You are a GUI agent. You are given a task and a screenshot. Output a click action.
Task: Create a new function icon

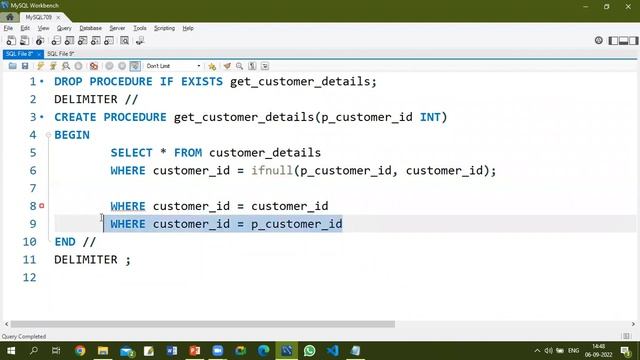[x=109, y=40]
